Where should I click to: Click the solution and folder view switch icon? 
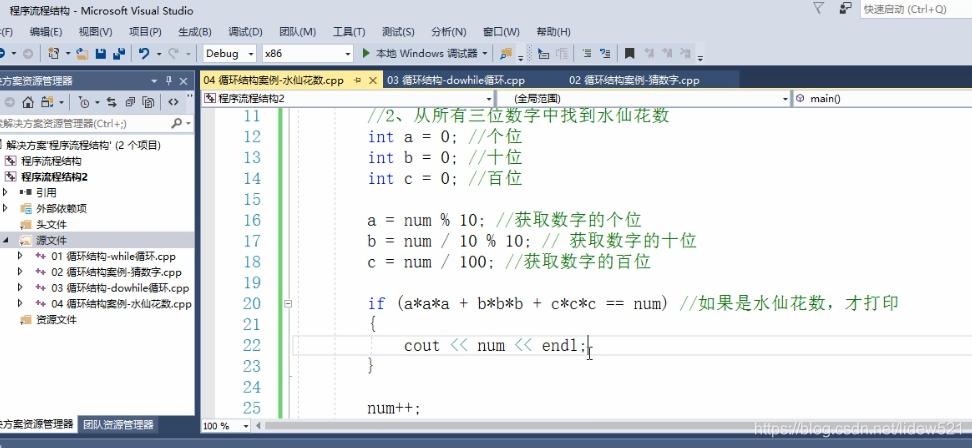48,102
